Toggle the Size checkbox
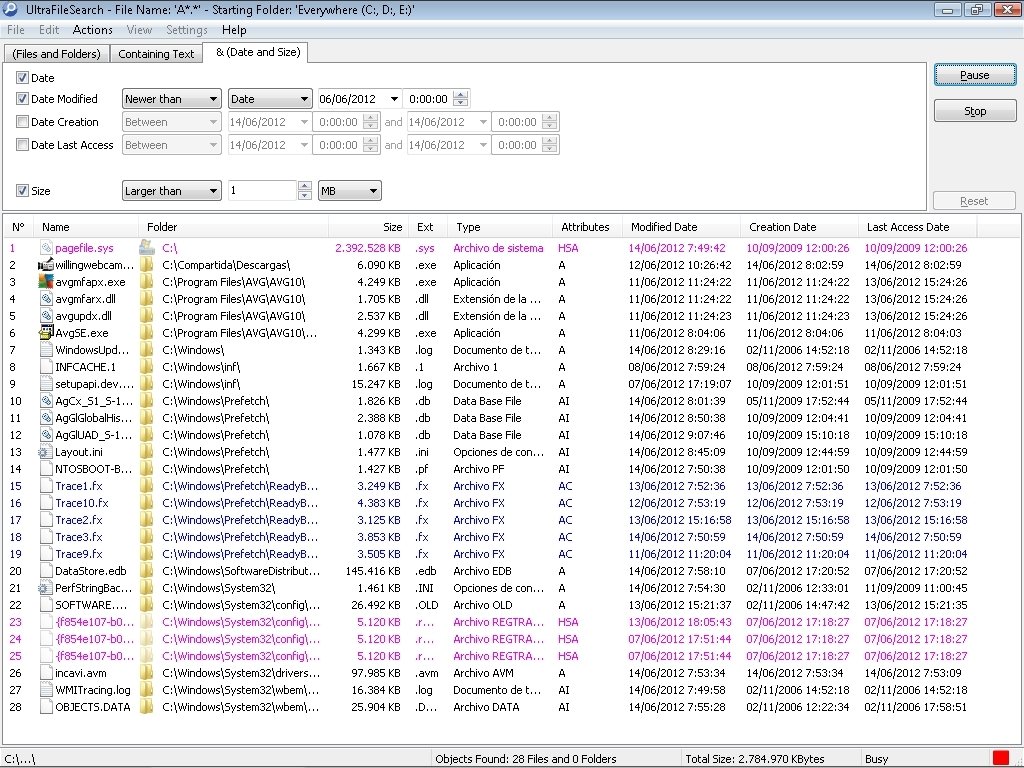The image size is (1024, 768). click(22, 191)
